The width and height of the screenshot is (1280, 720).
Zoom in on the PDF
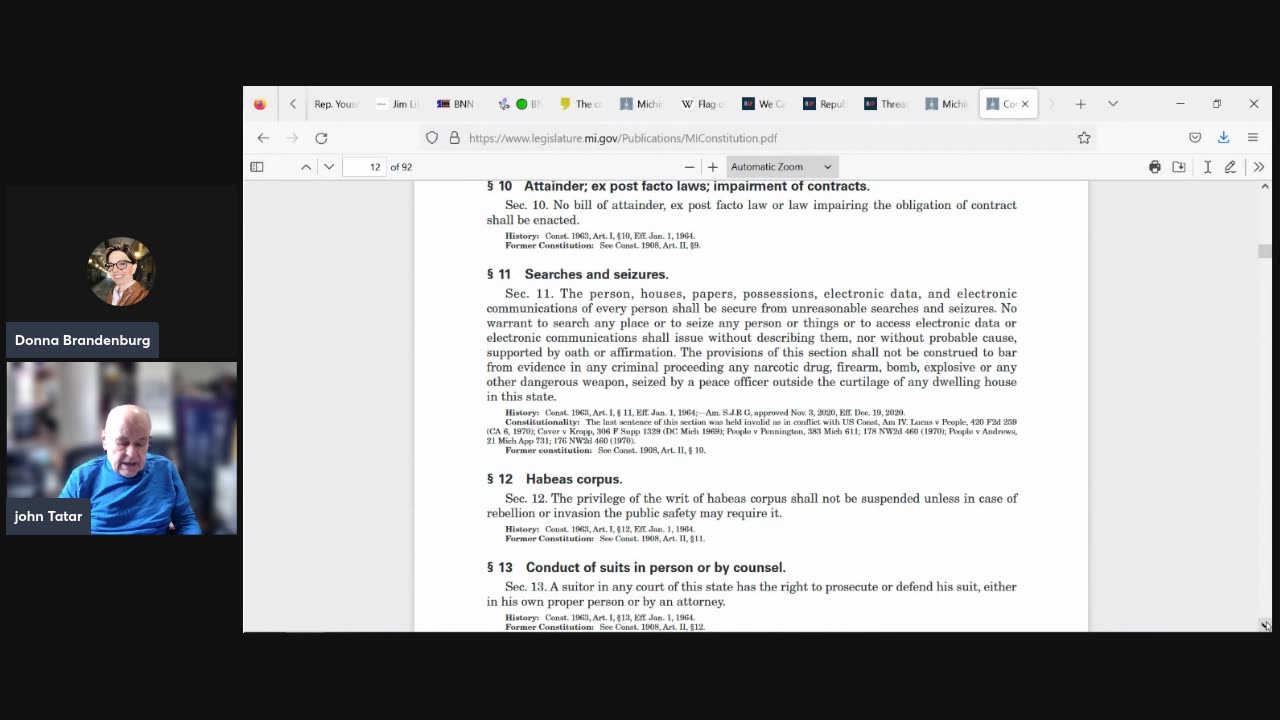point(713,167)
